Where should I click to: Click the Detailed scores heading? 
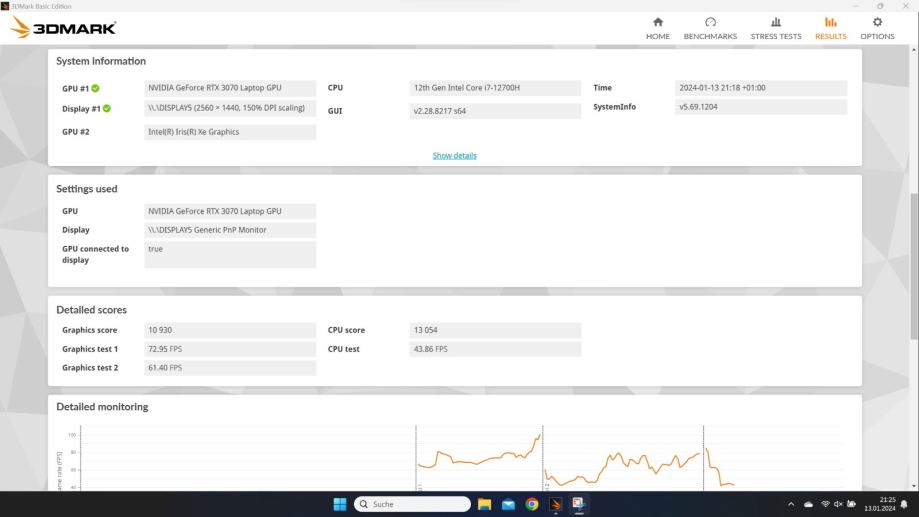click(91, 309)
